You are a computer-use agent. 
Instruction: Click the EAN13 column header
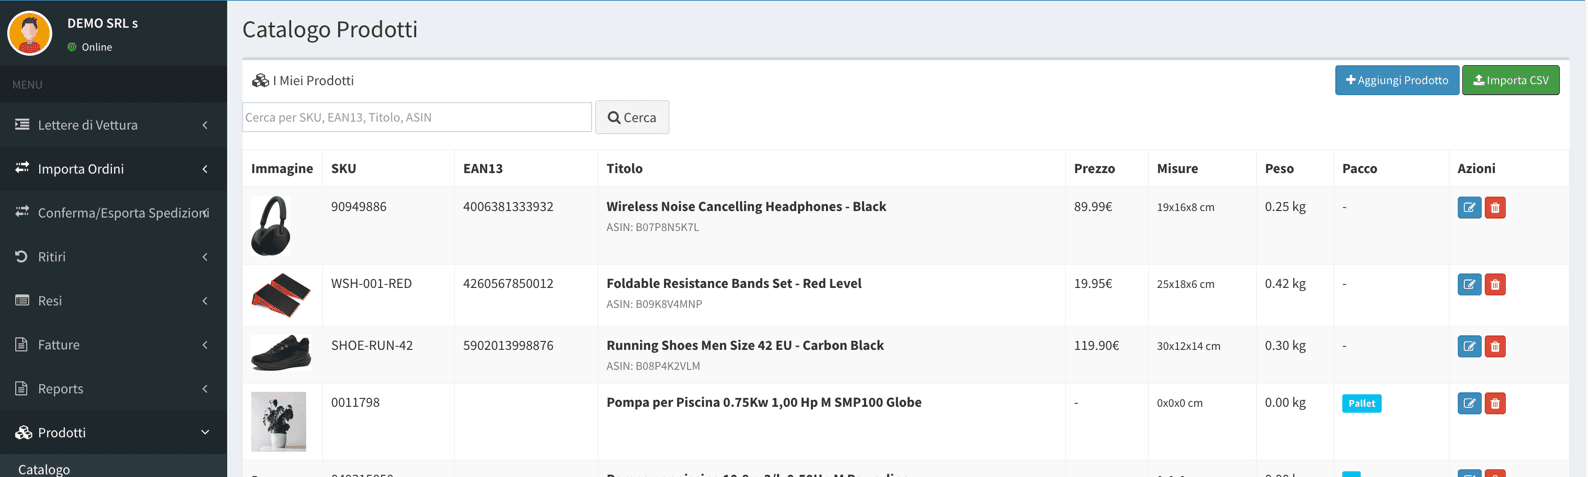coord(483,168)
